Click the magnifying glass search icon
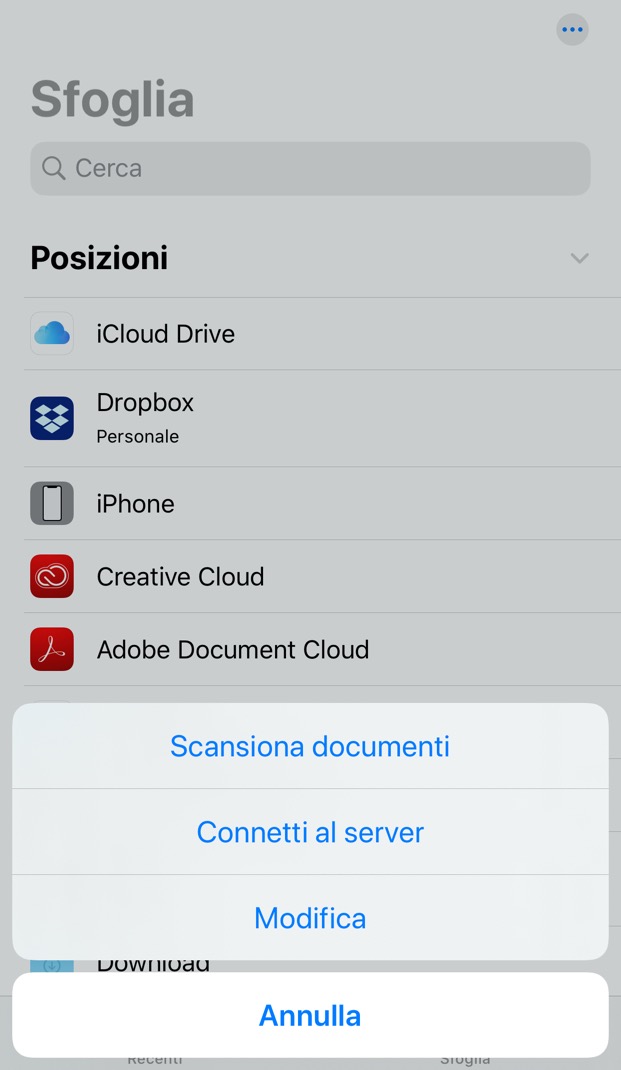Image resolution: width=621 pixels, height=1070 pixels. [54, 168]
